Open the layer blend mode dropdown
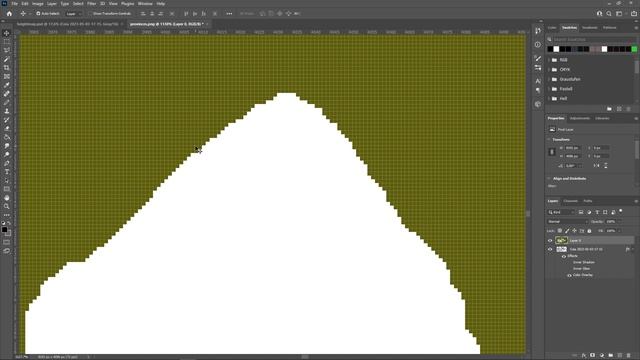 point(567,222)
